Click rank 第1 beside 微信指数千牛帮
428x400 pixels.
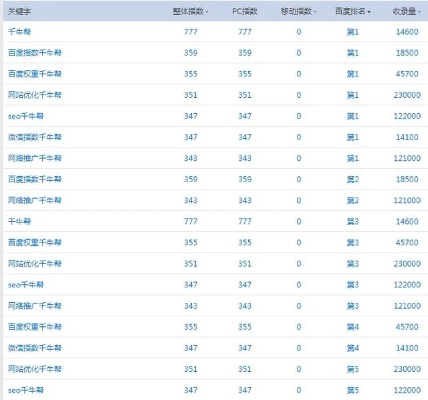pos(353,137)
